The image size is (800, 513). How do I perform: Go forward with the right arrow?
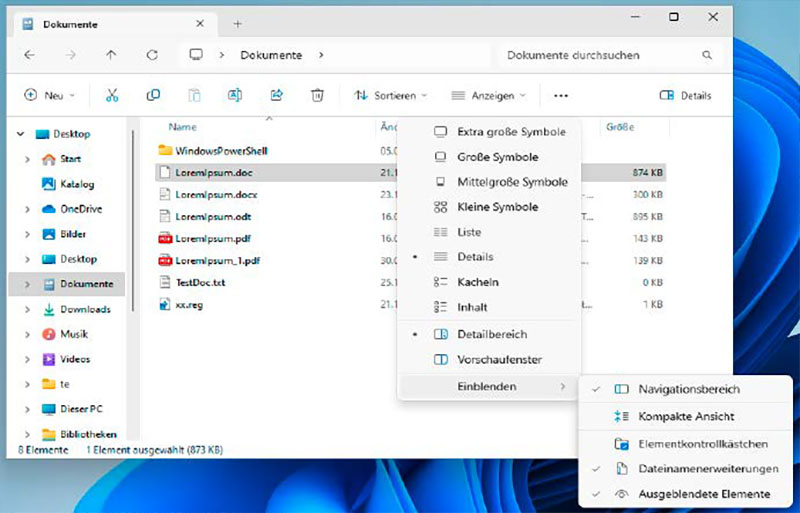click(70, 55)
